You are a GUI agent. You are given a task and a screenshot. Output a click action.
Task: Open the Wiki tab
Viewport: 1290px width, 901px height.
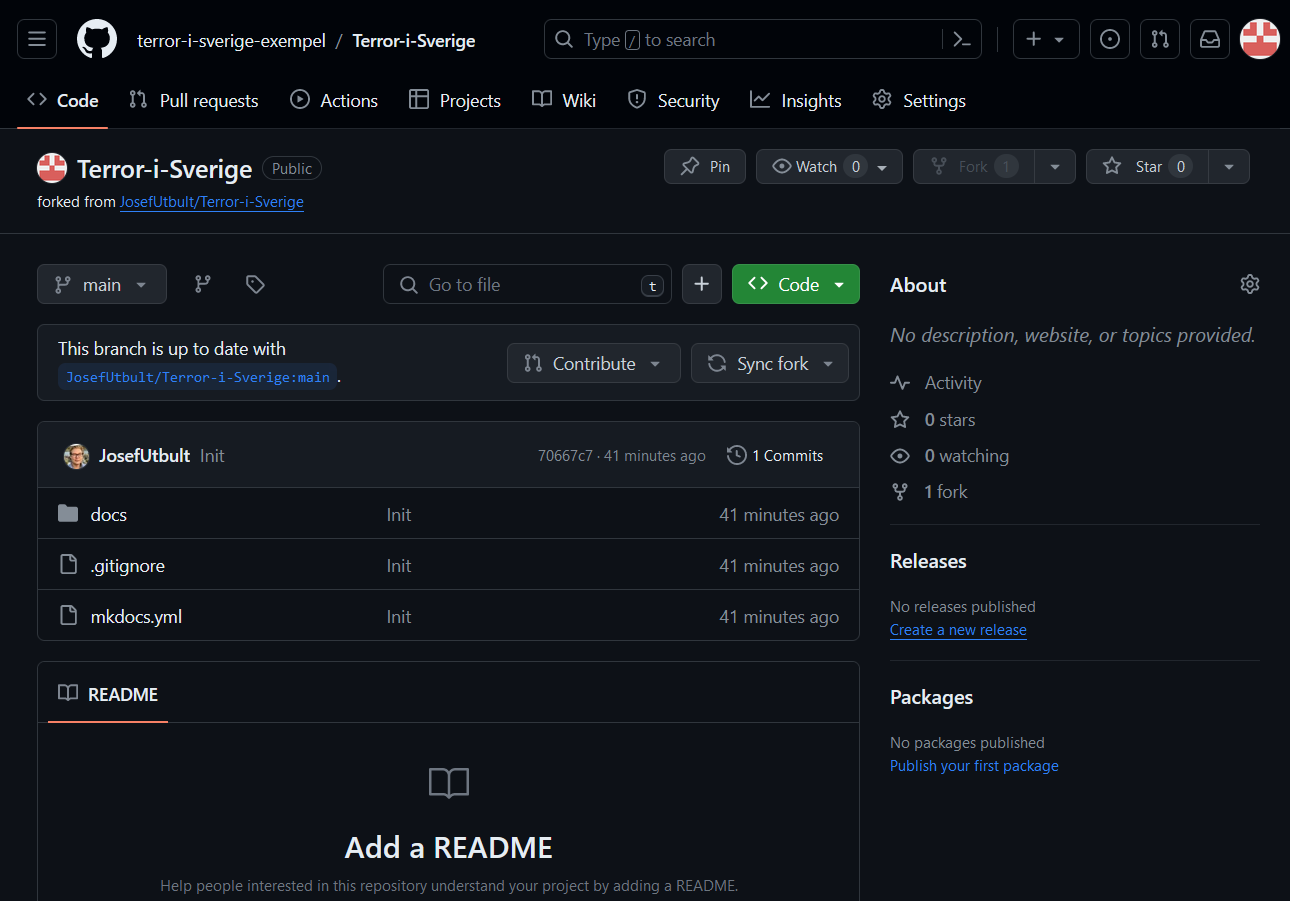[x=564, y=100]
